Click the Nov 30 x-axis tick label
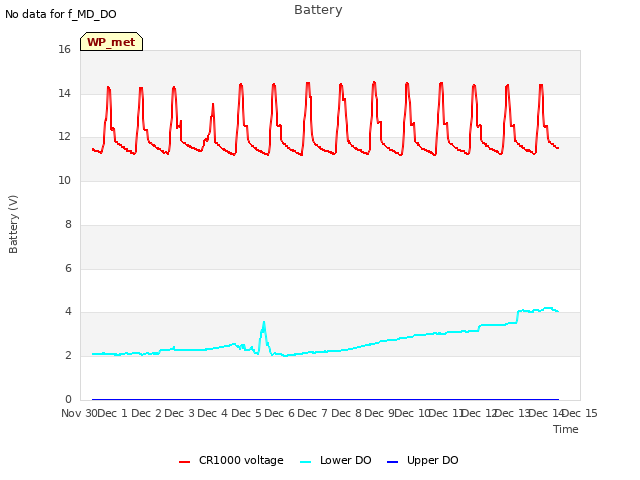Viewport: 640px width, 480px height. click(79, 413)
